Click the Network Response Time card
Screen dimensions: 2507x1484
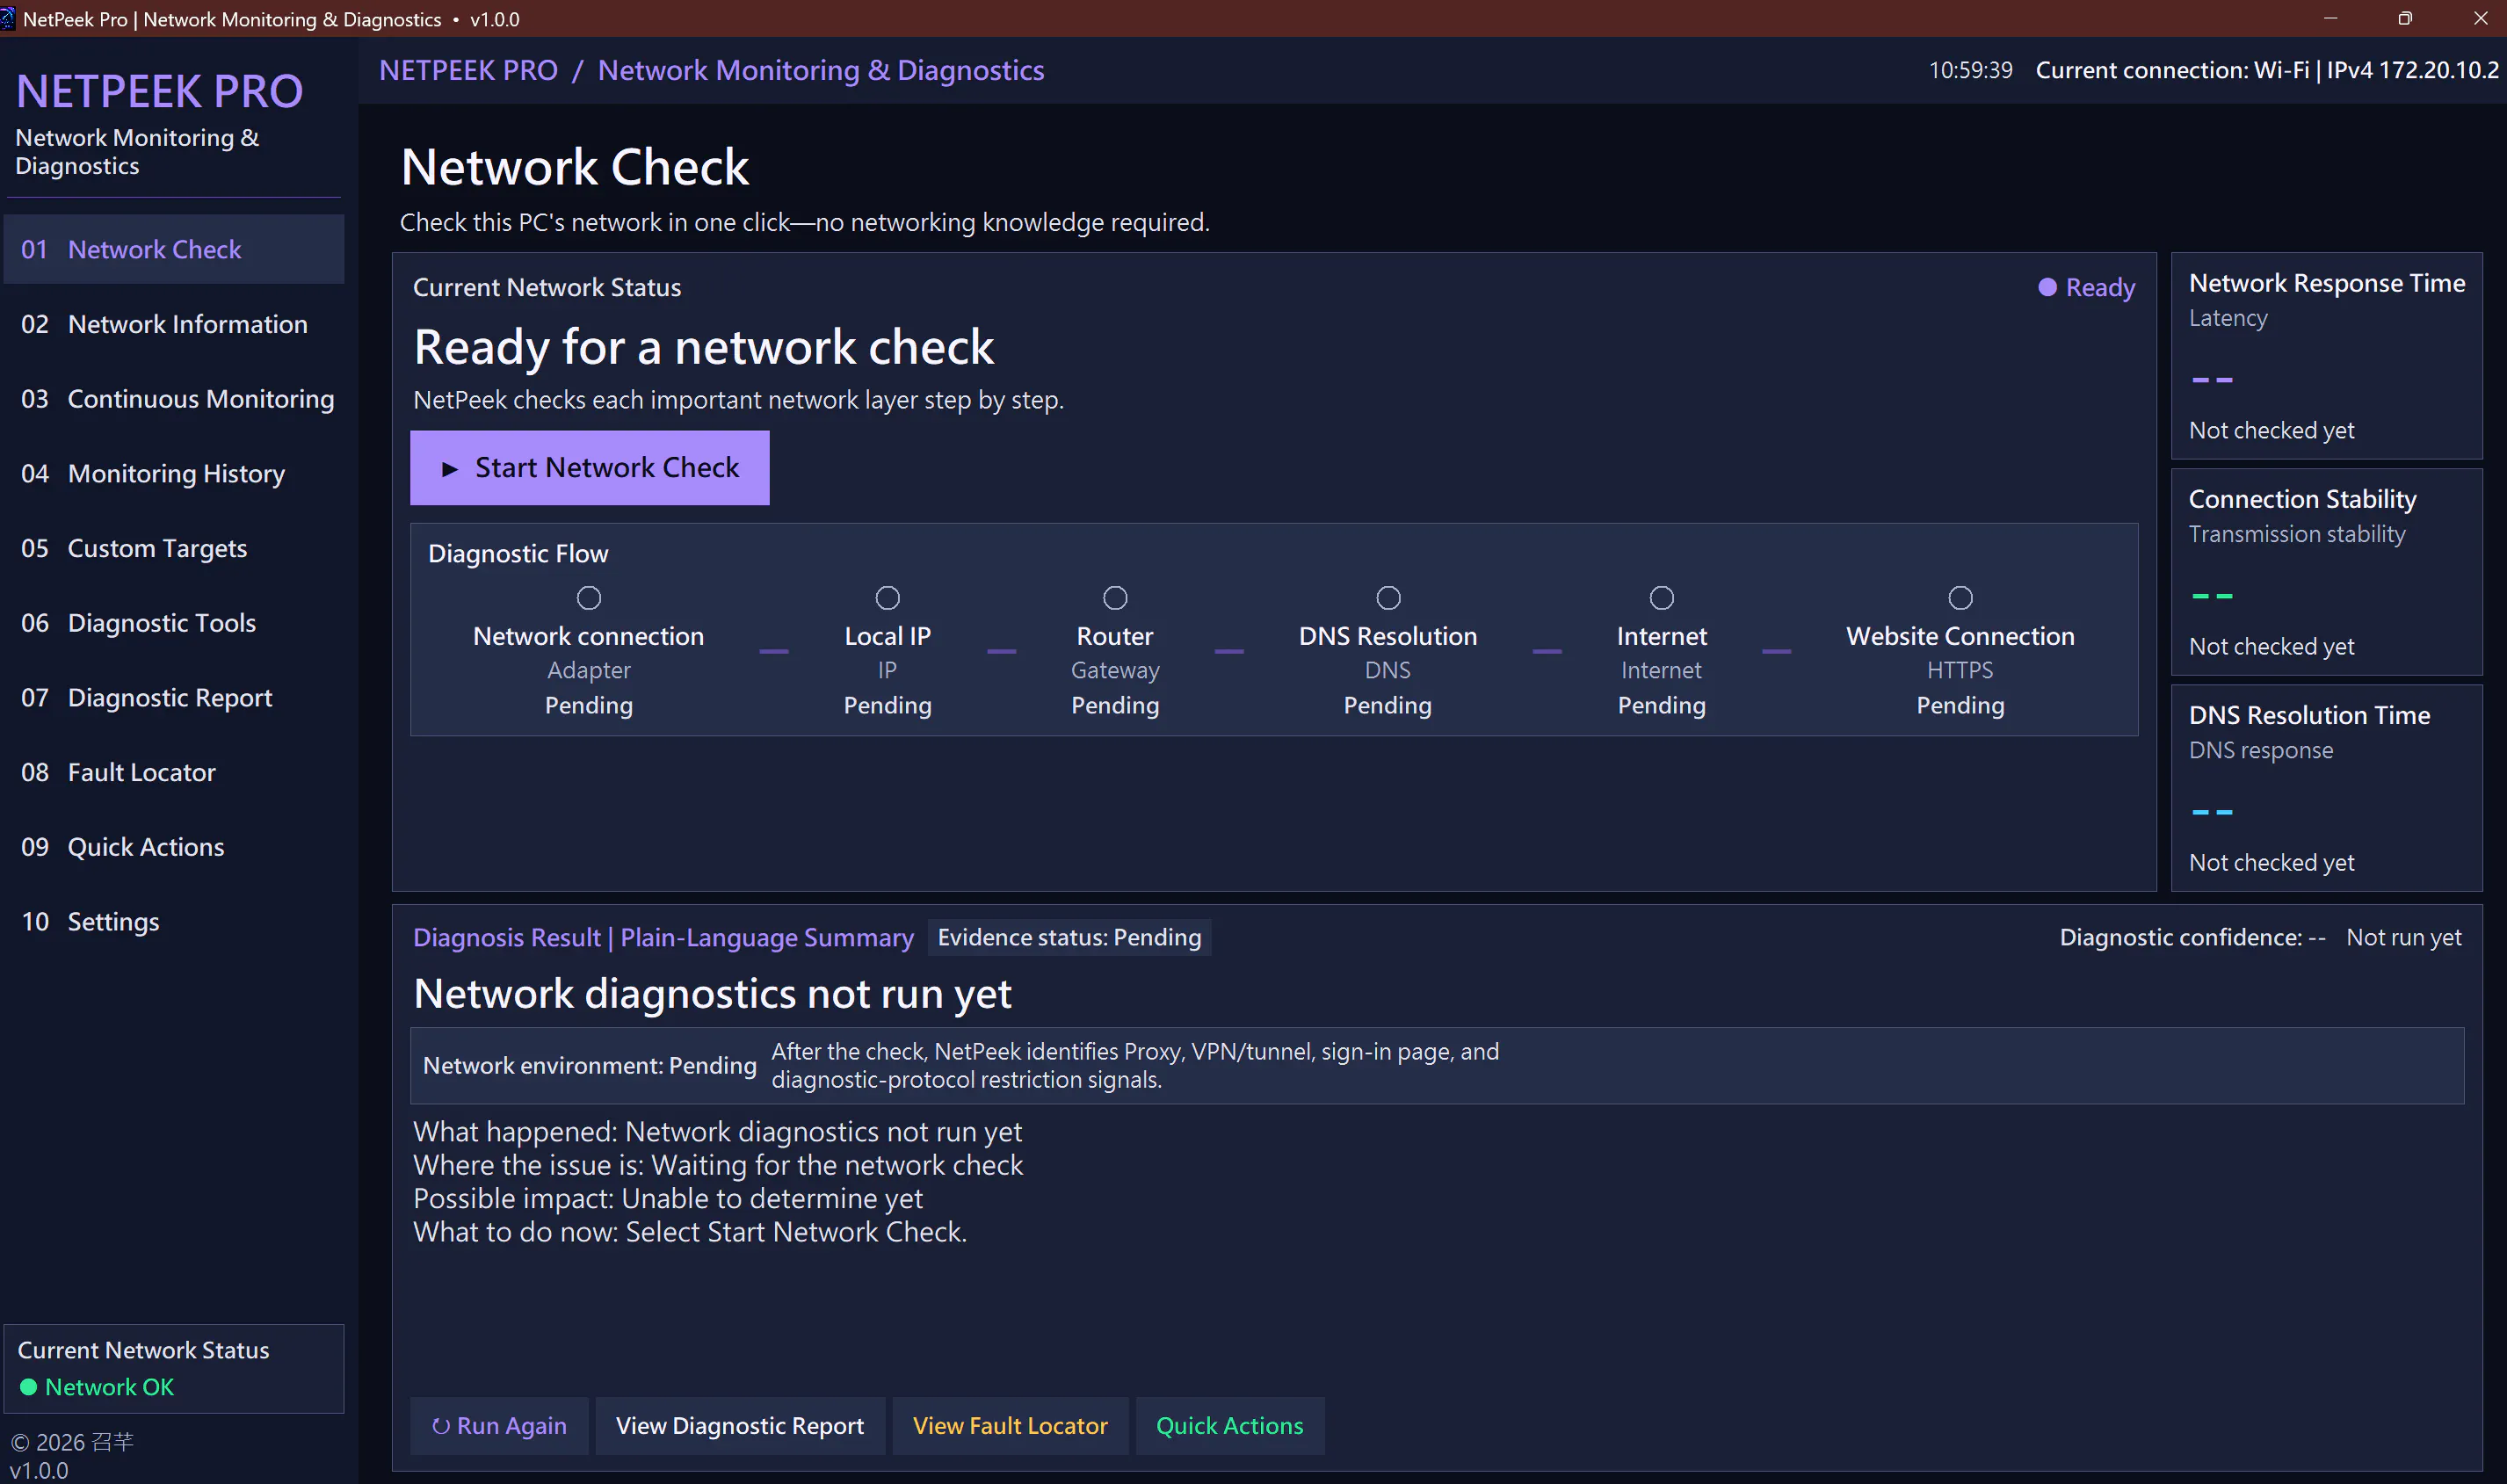2326,356
